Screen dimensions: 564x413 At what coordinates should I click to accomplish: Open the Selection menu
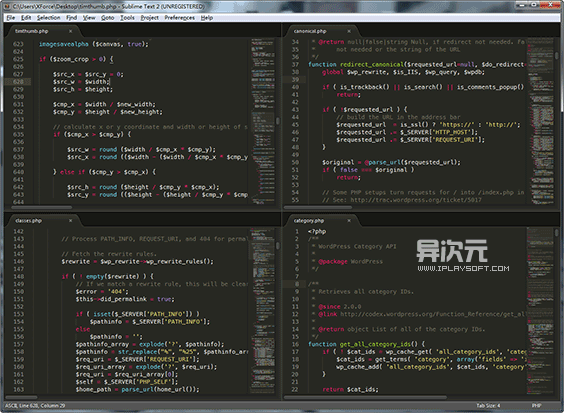point(49,18)
